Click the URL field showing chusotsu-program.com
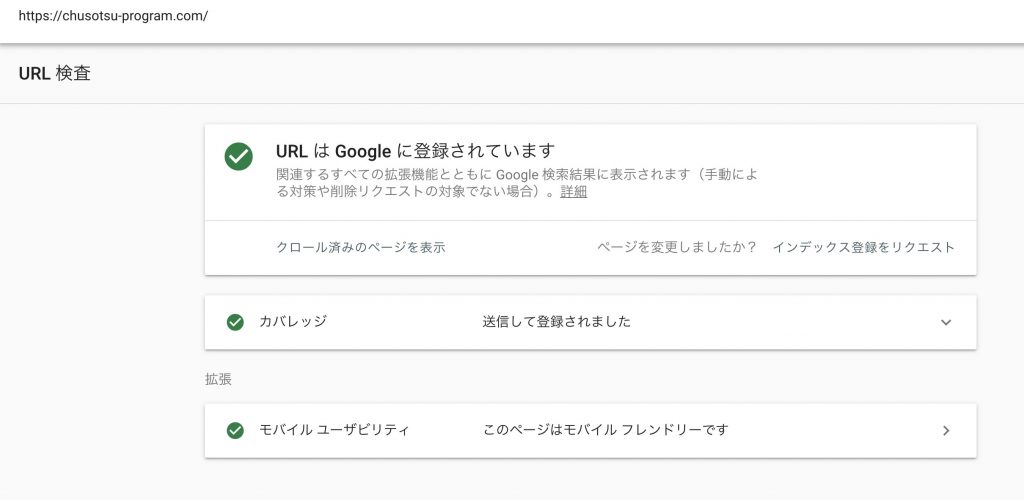 [x=114, y=16]
